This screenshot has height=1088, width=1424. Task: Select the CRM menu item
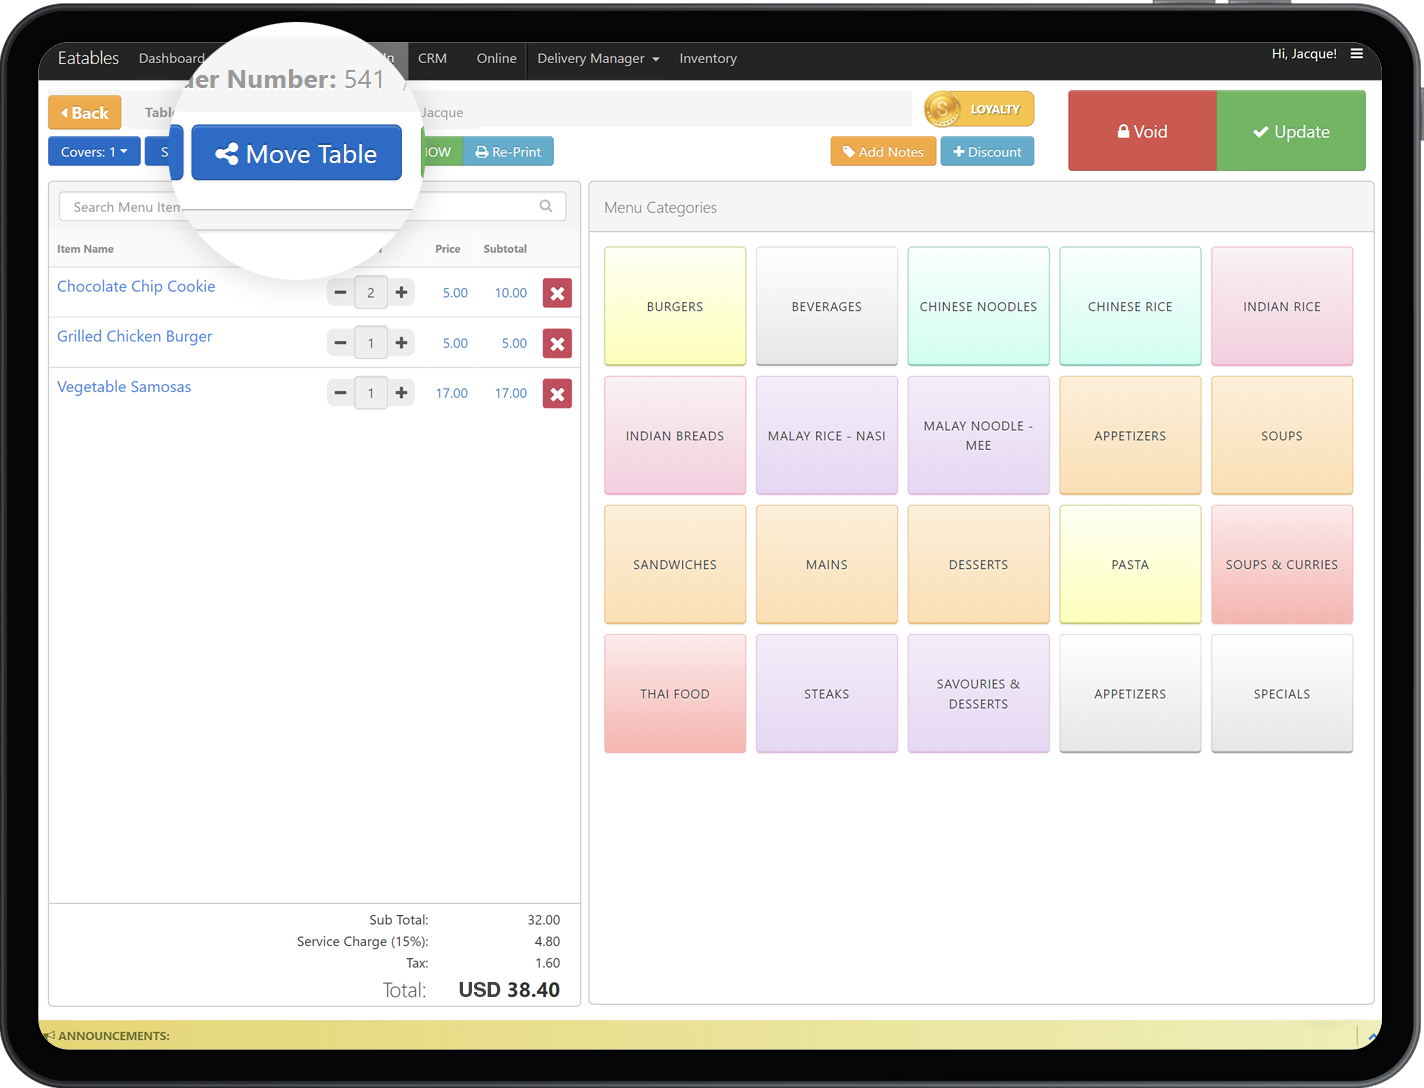pyautogui.click(x=432, y=59)
